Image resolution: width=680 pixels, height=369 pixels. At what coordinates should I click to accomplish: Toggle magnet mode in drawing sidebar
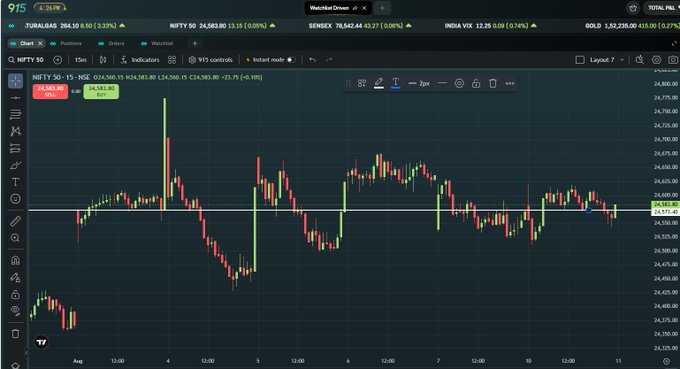[15, 261]
